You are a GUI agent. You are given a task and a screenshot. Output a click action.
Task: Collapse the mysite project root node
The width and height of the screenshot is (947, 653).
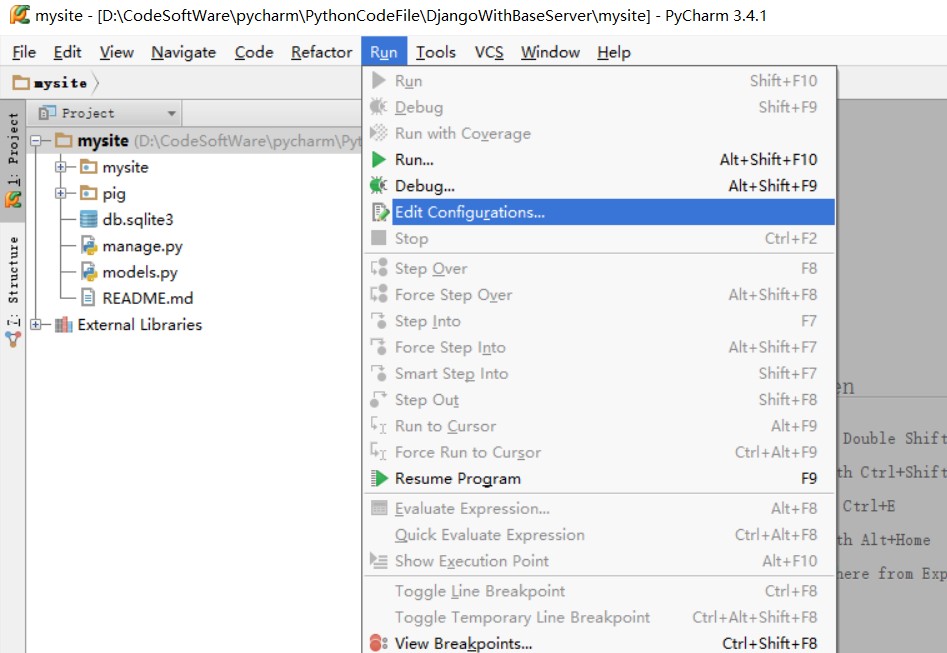click(x=36, y=141)
